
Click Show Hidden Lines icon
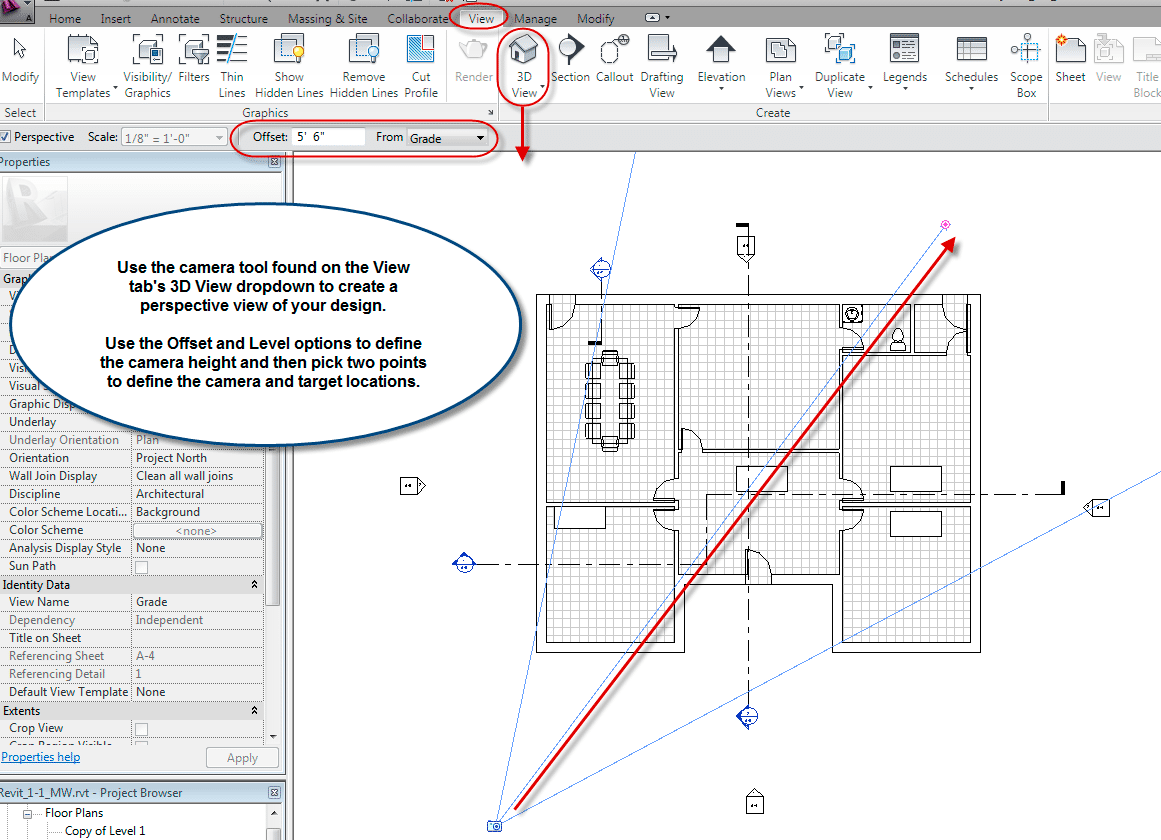[x=289, y=52]
